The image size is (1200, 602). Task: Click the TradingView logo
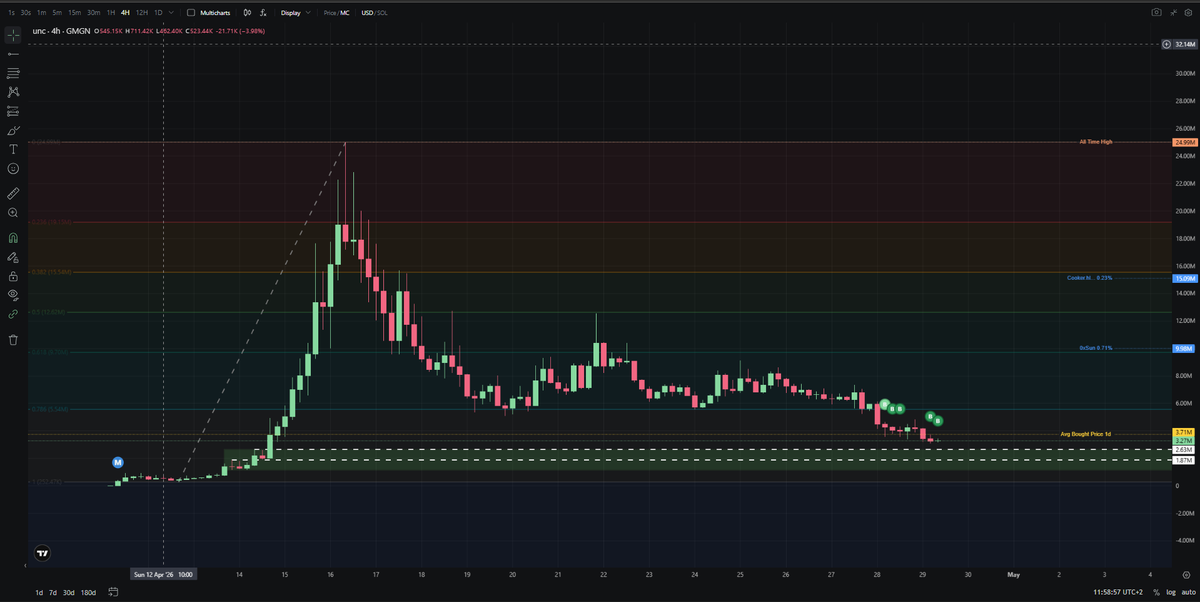point(42,553)
